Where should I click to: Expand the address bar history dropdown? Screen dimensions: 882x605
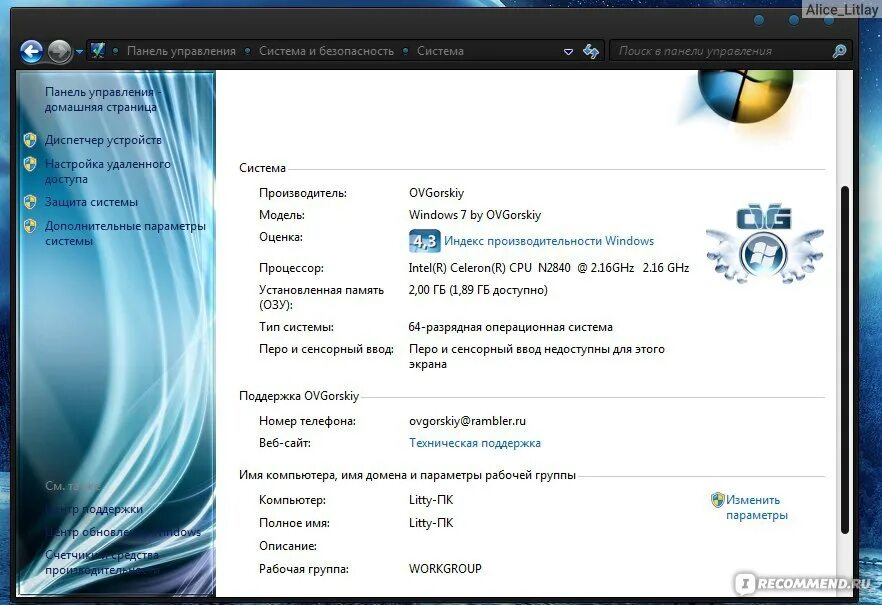click(x=568, y=51)
